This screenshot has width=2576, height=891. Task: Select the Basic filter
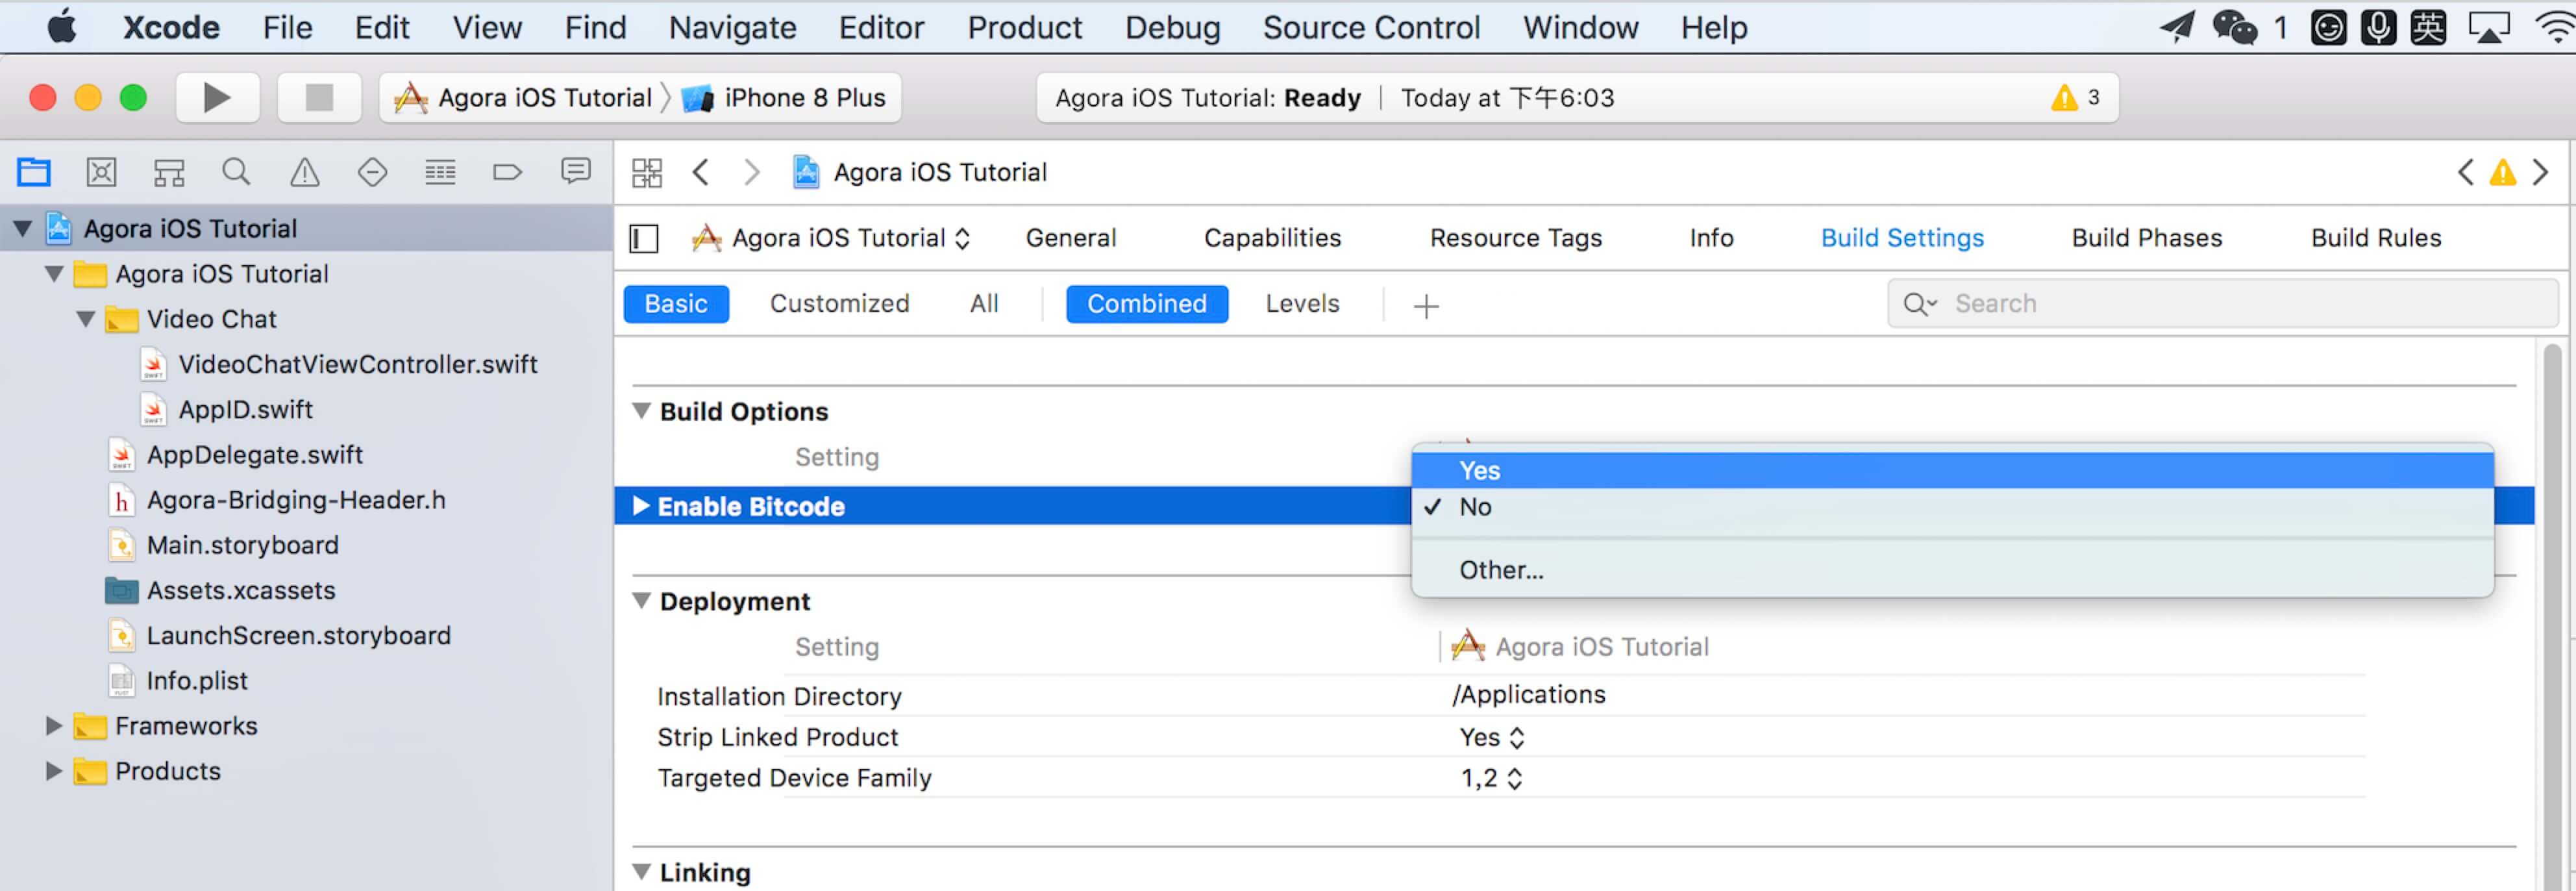[676, 304]
